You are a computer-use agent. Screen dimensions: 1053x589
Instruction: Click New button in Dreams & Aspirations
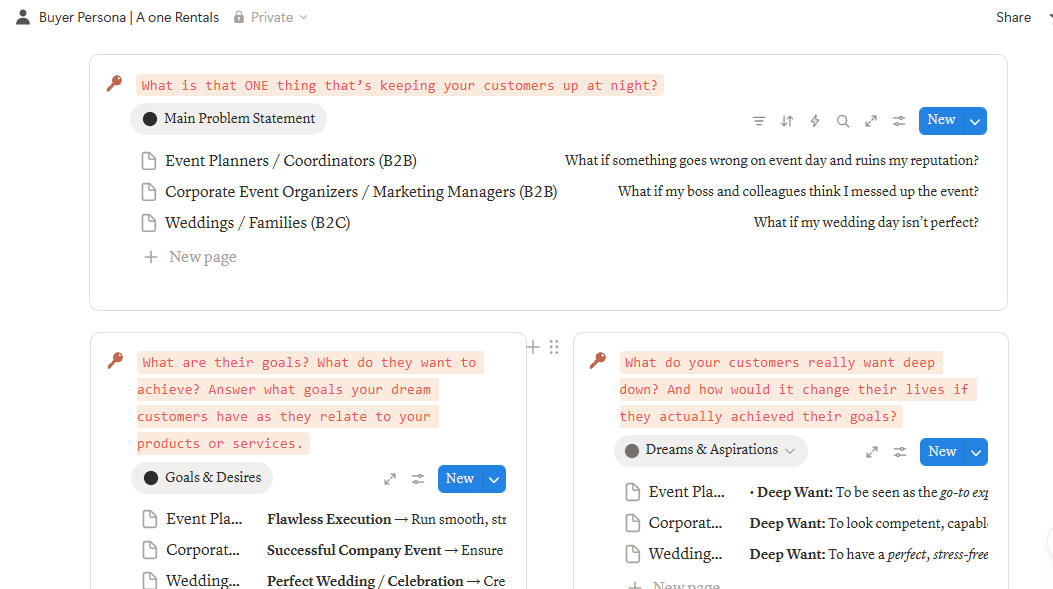941,452
